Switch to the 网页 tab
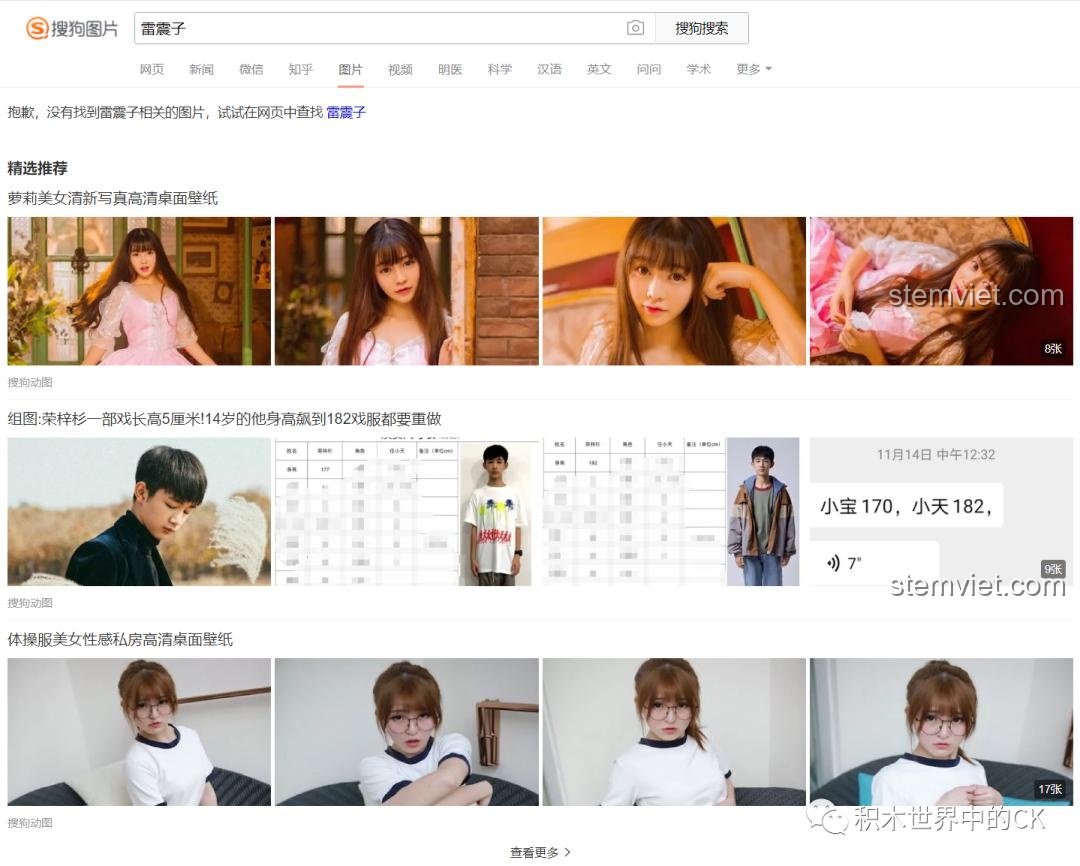The height and width of the screenshot is (866, 1080). tap(152, 69)
